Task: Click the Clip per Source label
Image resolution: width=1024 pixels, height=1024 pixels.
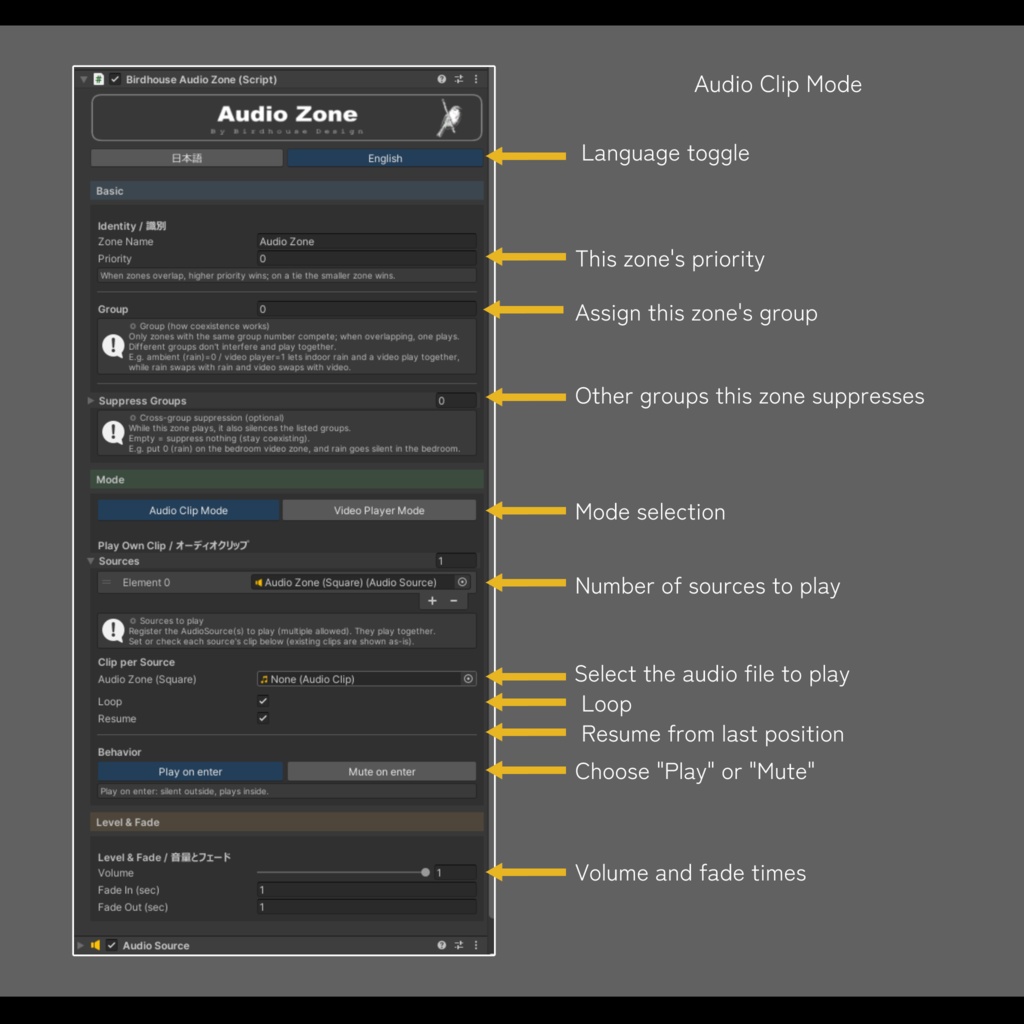Action: click(x=136, y=662)
